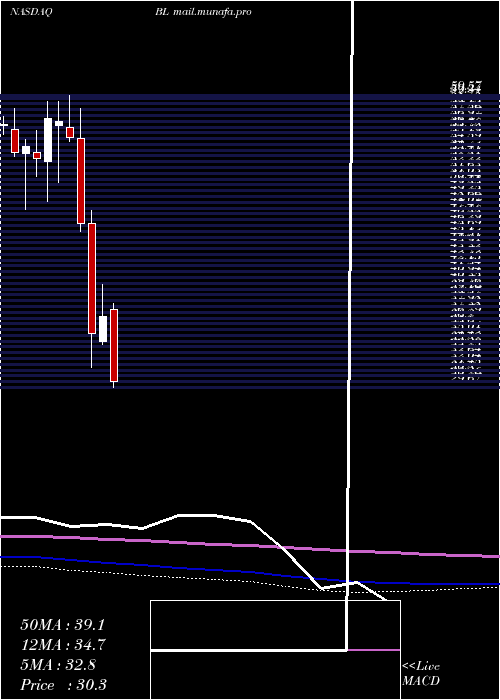Click the <<Live MACD label

pyautogui.click(x=421, y=674)
